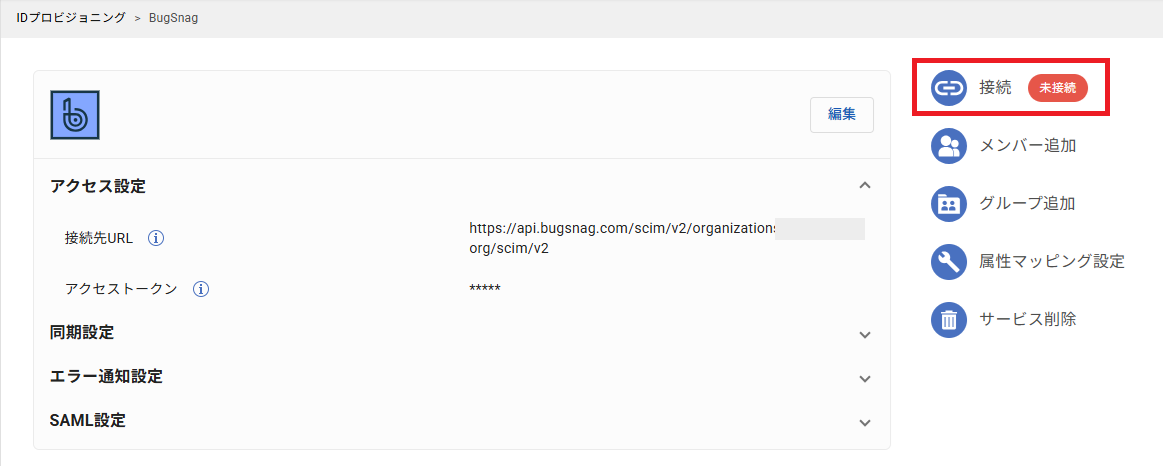The image size is (1163, 466).
Task: Click the グループ追加 folder icon
Action: click(949, 204)
